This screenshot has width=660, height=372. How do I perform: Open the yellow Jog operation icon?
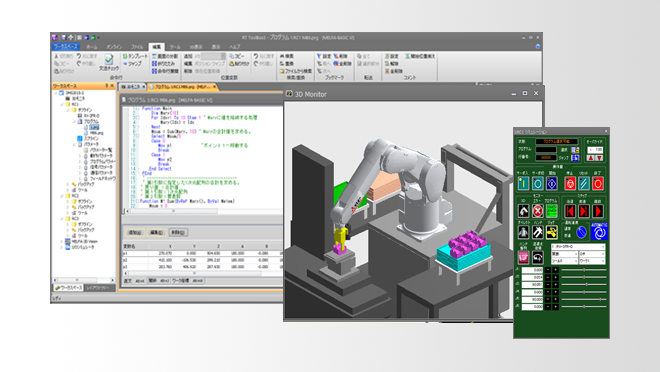point(552,232)
